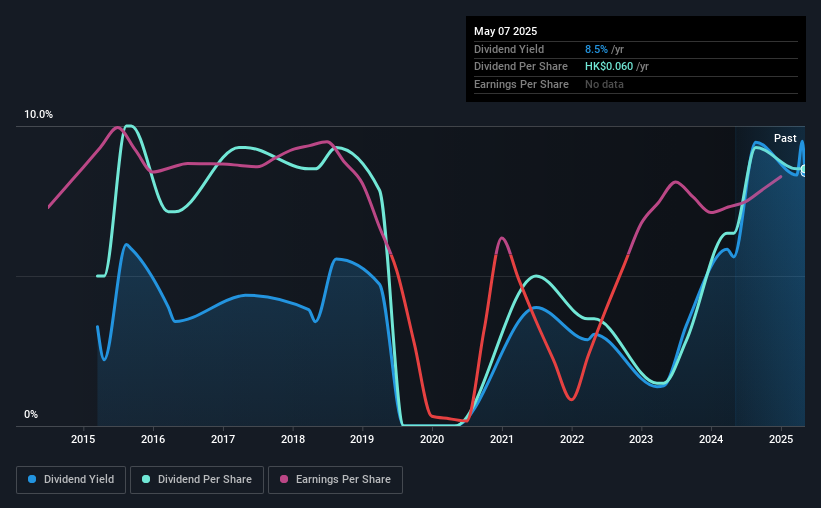Click the 2023 x-axis year label
Viewport: 821px width, 508px height.
641,439
